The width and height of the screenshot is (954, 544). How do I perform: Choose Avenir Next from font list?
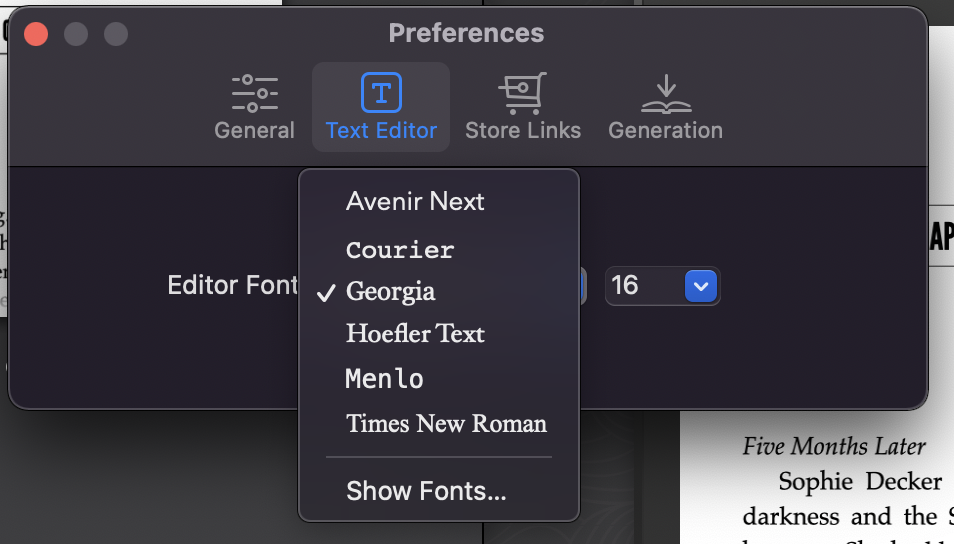tap(415, 202)
